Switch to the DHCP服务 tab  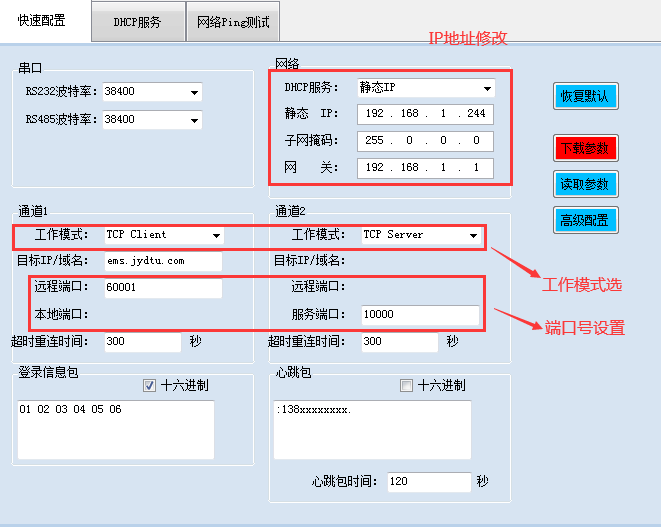coord(137,21)
